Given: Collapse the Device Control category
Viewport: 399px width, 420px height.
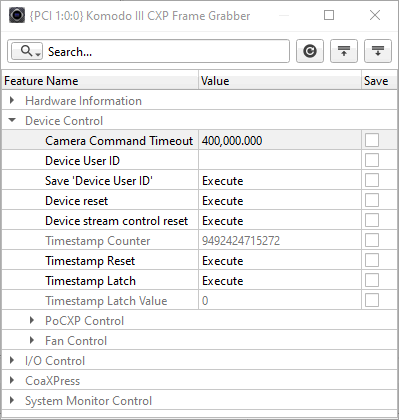Looking at the screenshot, I should 12,120.
